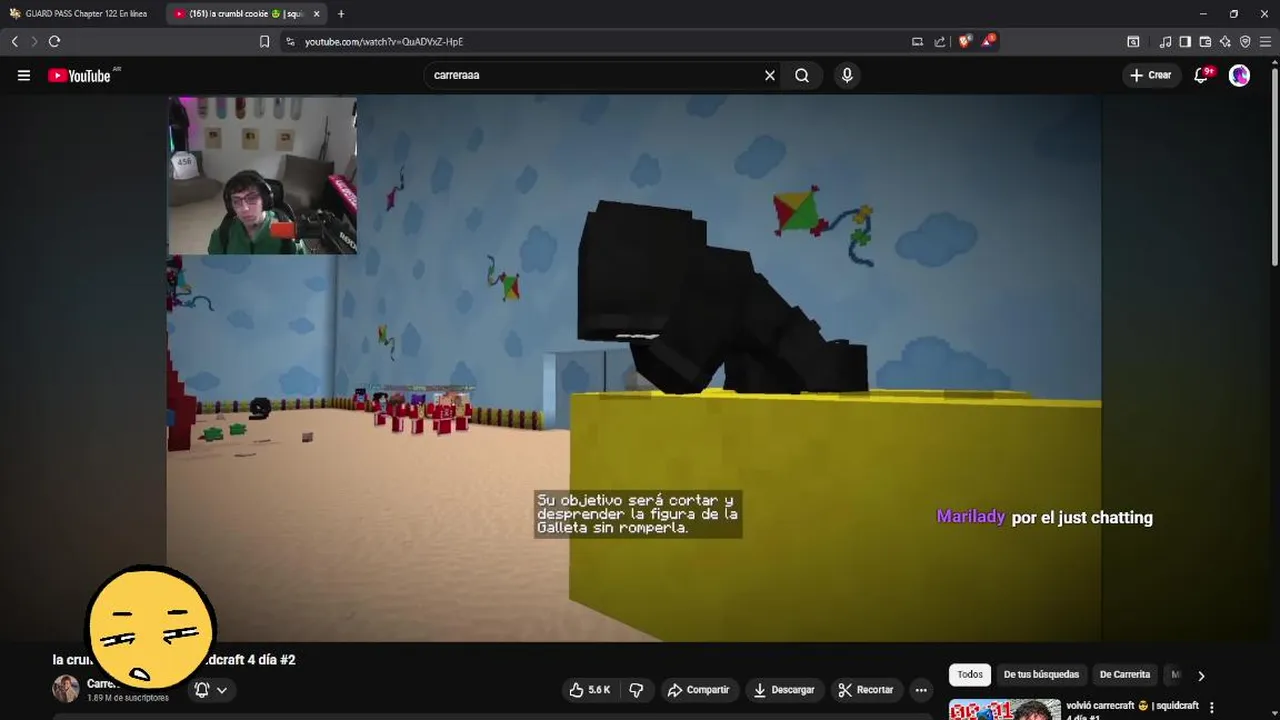
Task: Open picture-in-picture/cast icon in address bar
Action: pos(917,42)
